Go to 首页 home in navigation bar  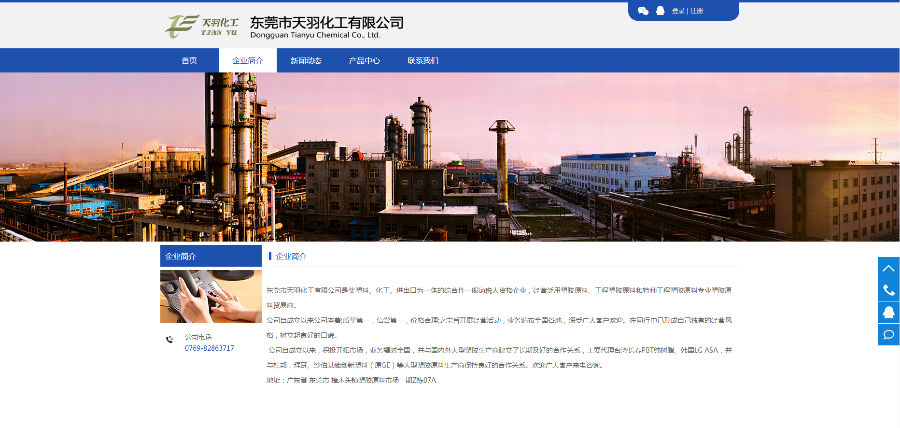189,60
